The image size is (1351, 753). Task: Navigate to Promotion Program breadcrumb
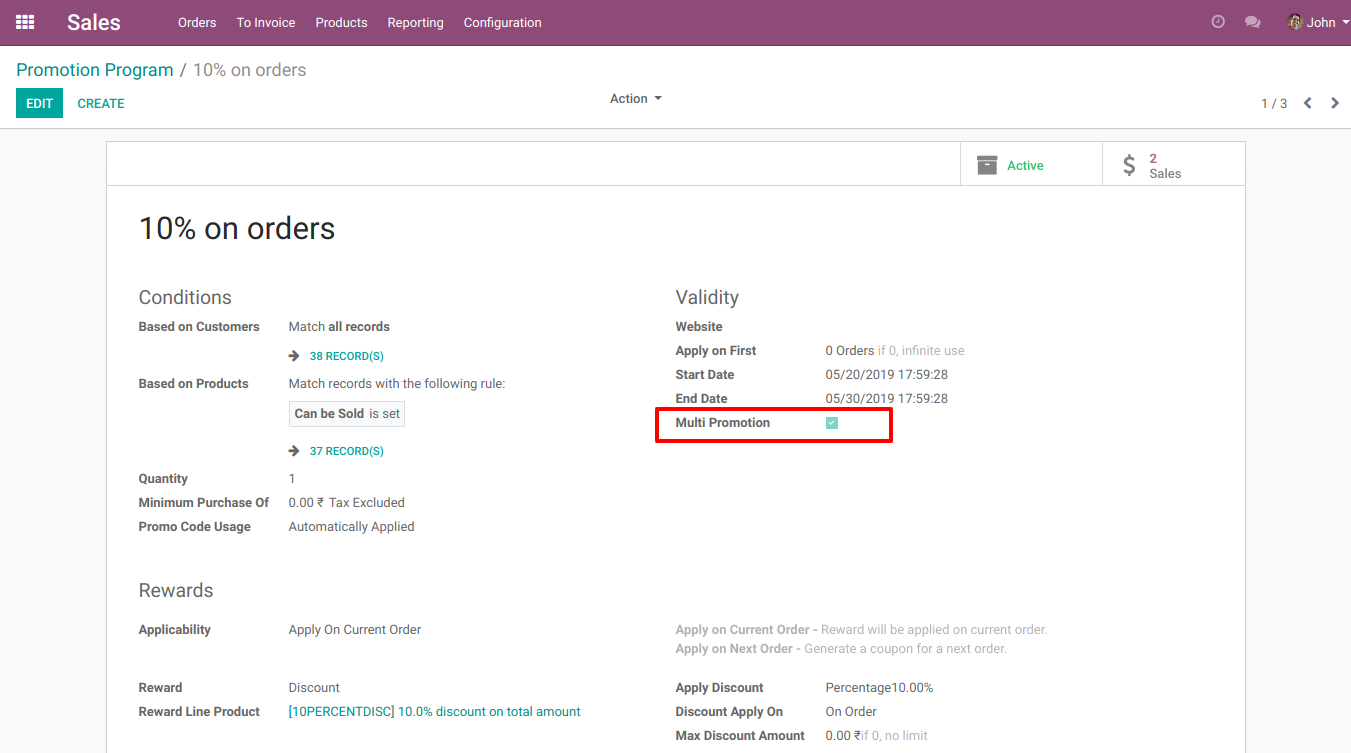(94, 70)
